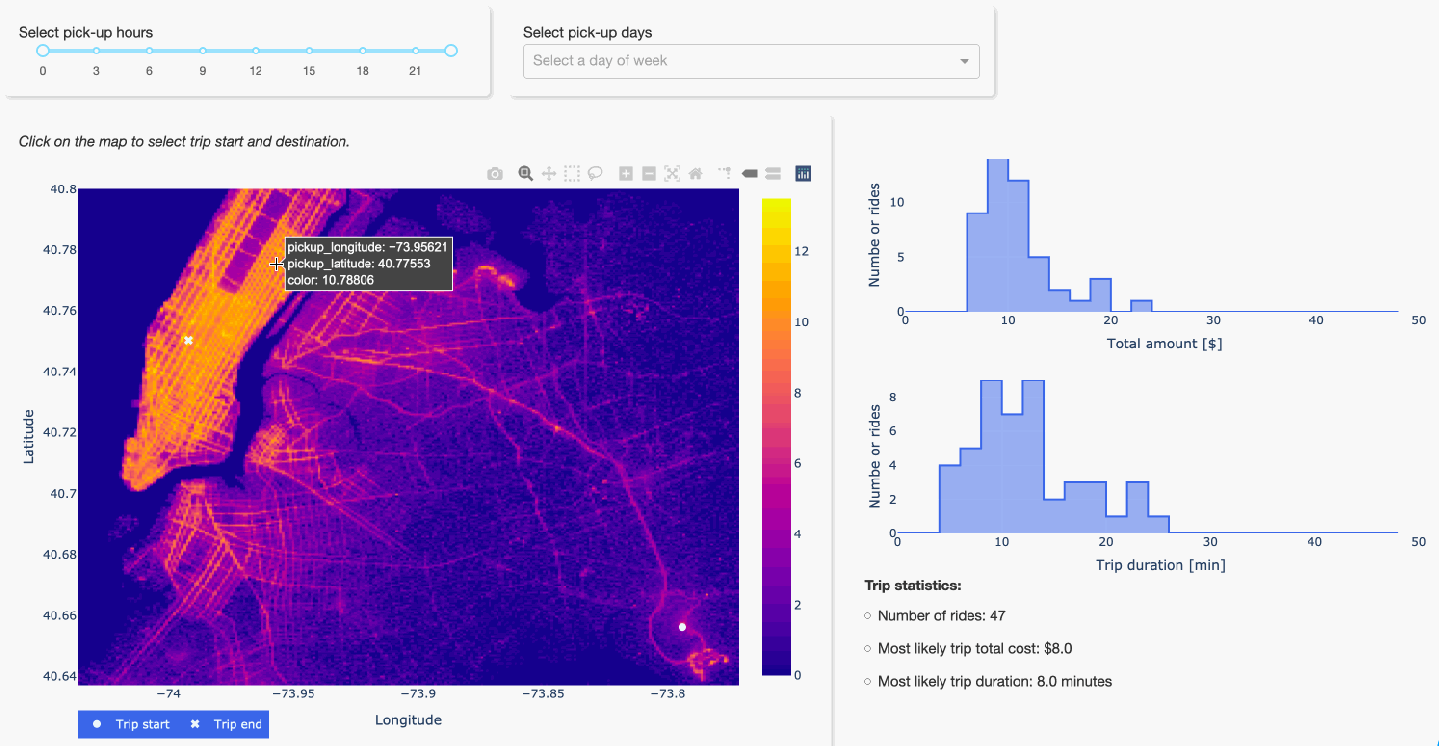Click the tallest bar in total amount histogram
This screenshot has width=1439, height=746.
point(998,235)
